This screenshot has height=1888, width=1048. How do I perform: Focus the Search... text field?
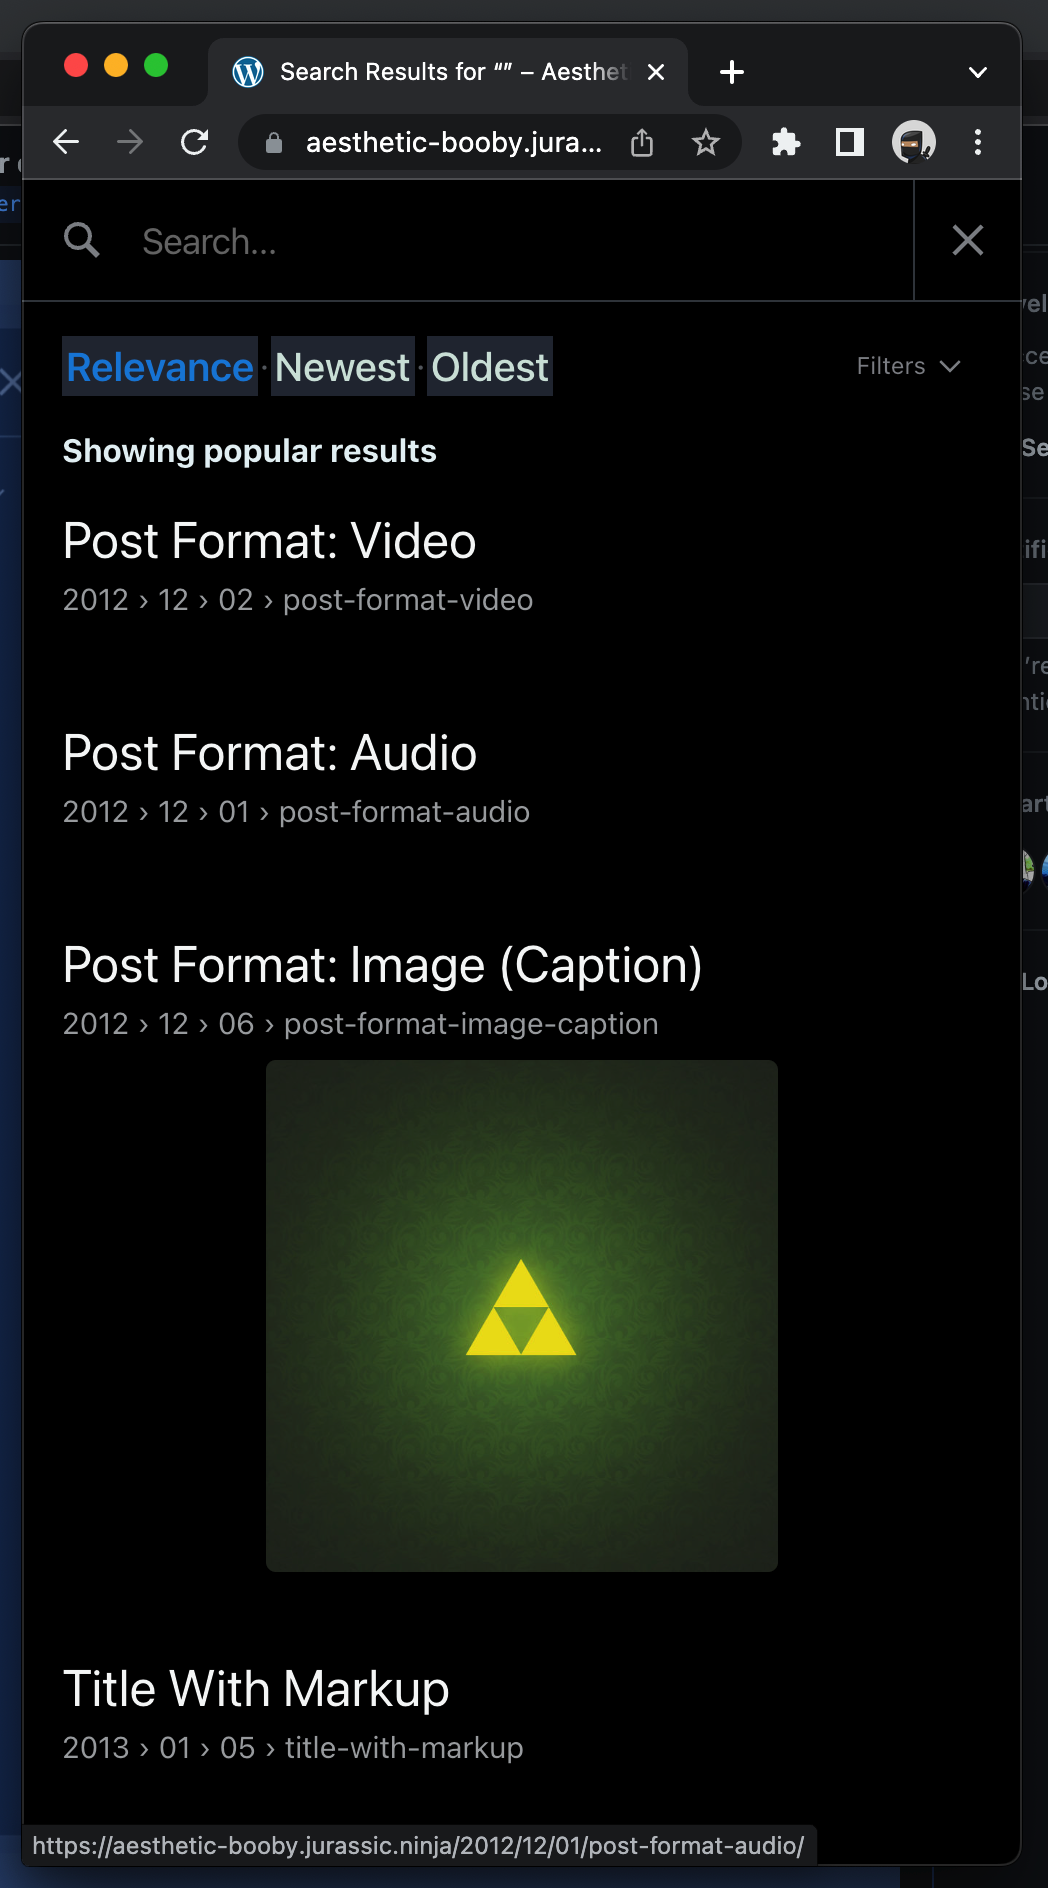tap(520, 241)
